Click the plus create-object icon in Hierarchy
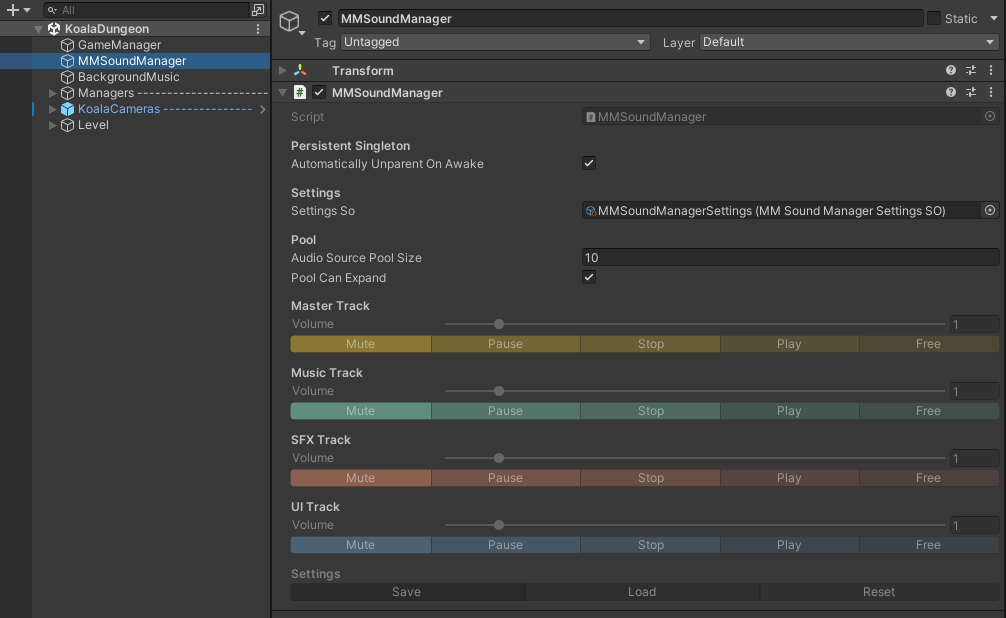Image resolution: width=1006 pixels, height=618 pixels. 12,10
